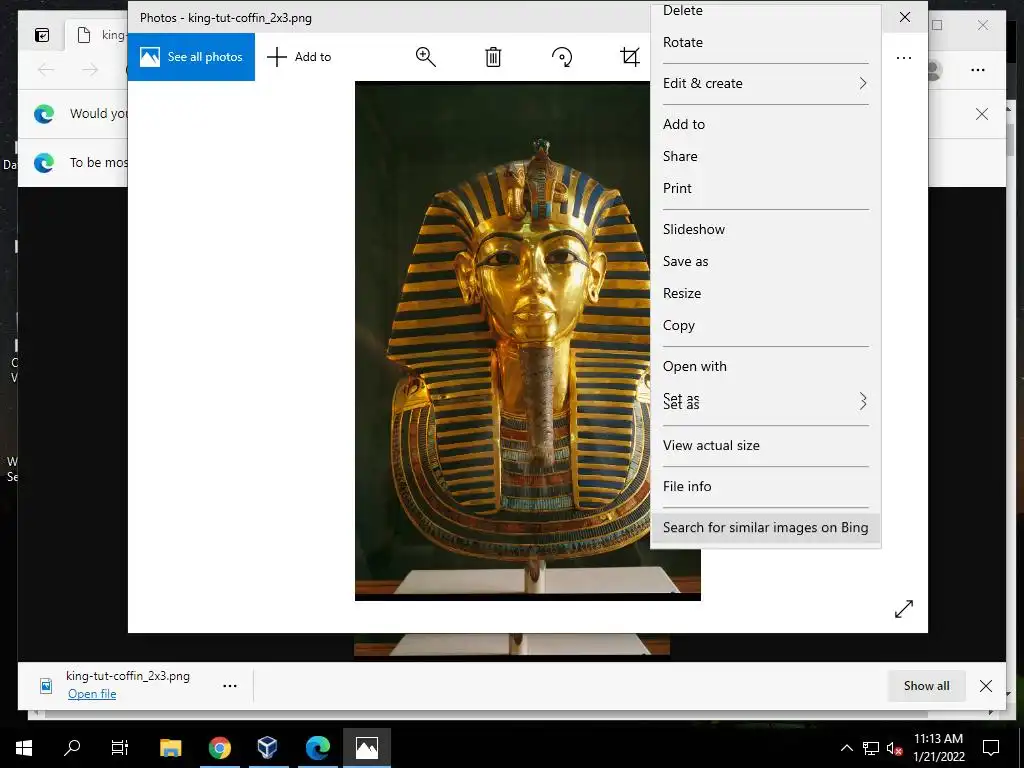Start Slideshow from the context menu
Screen dimensions: 1024x768
tap(766, 229)
